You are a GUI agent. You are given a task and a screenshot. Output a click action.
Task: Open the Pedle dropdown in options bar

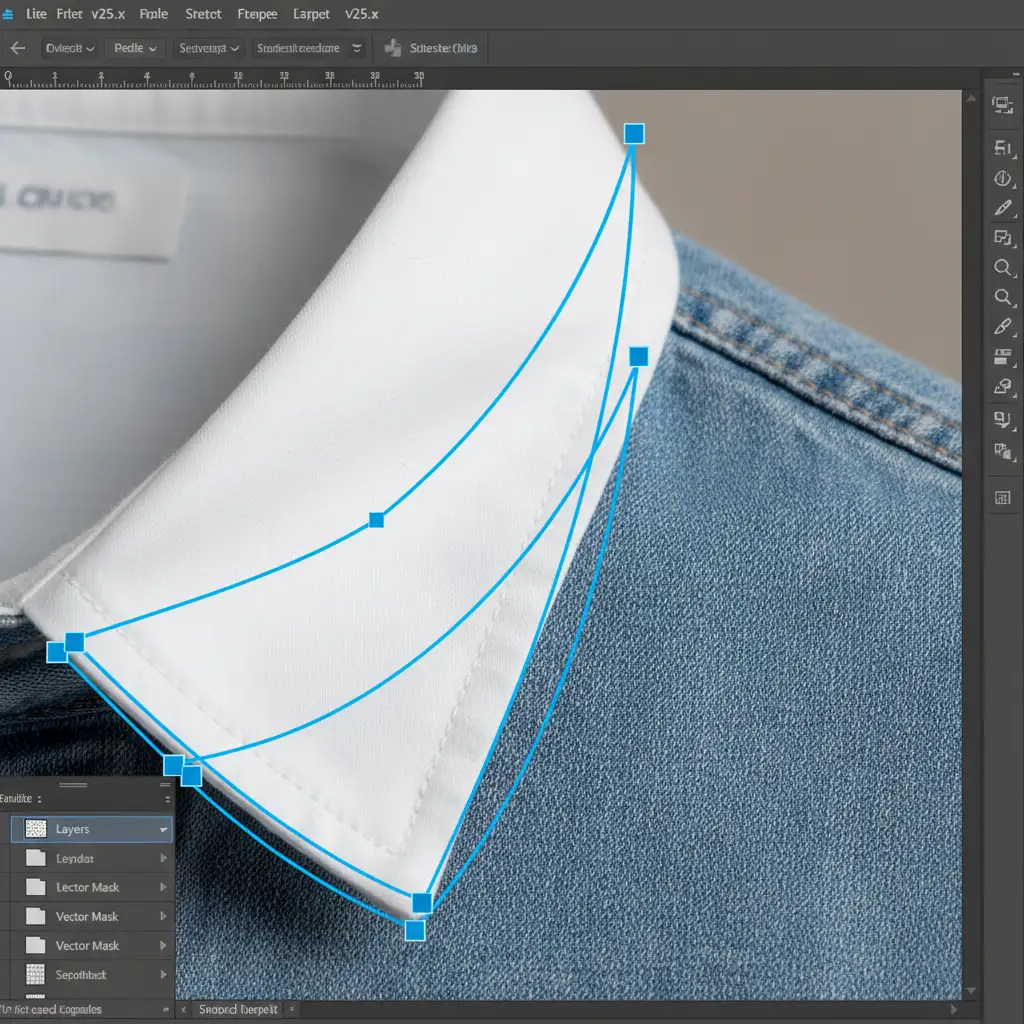click(136, 48)
